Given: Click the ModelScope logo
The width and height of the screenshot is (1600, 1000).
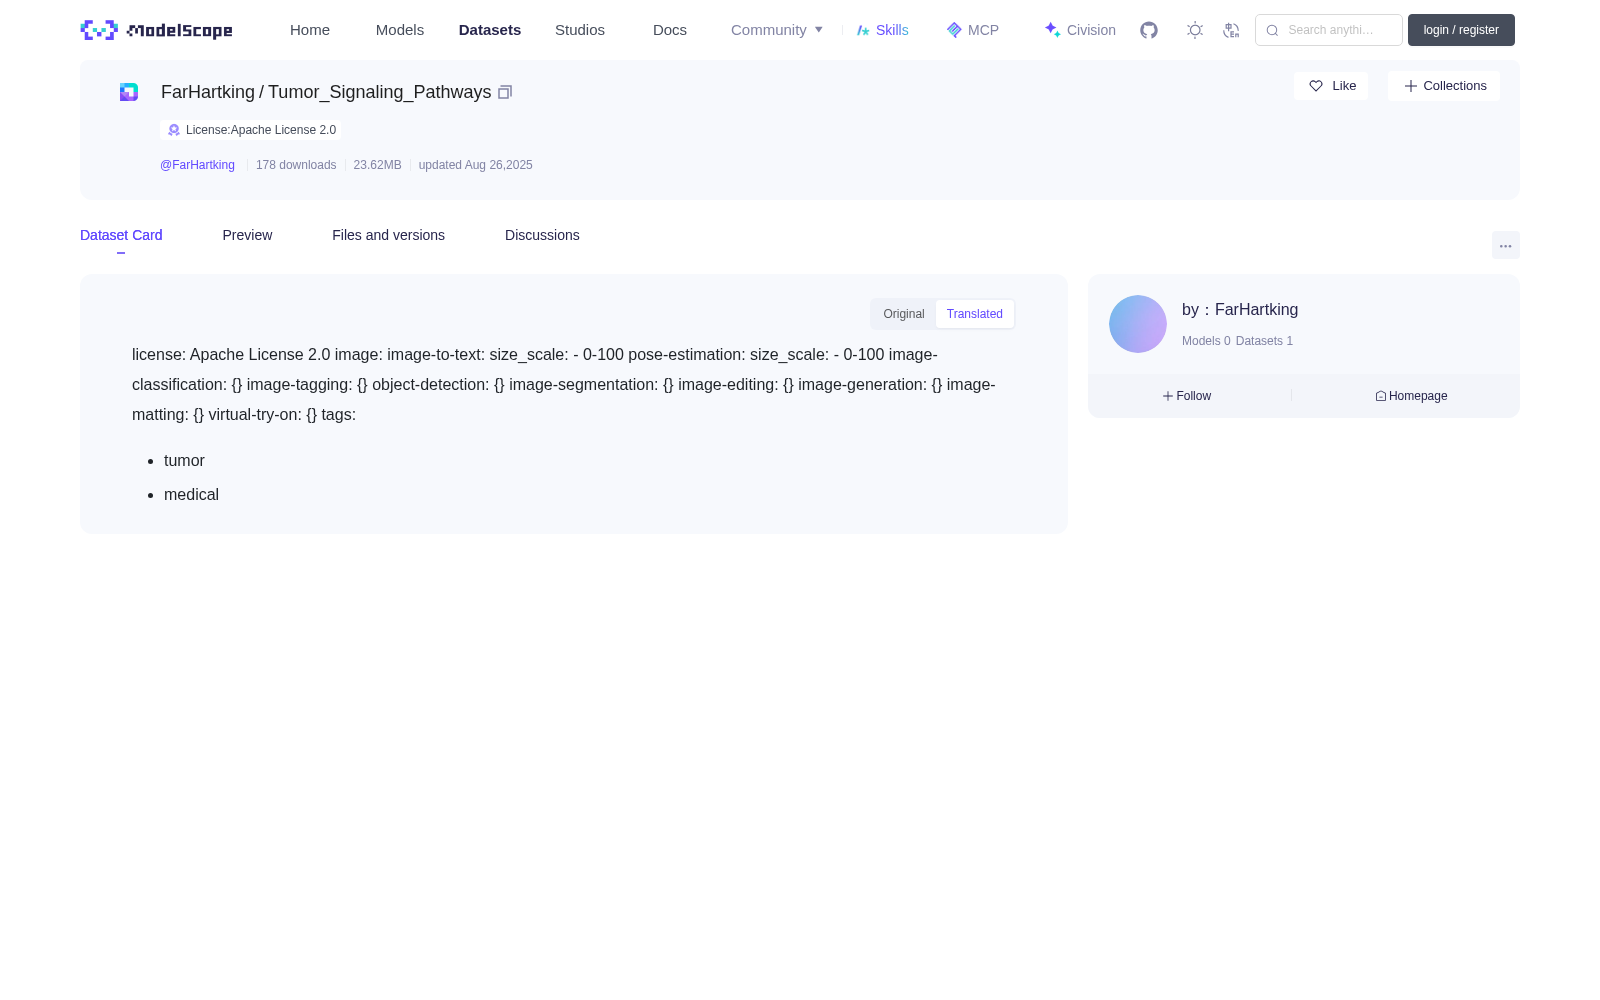Looking at the screenshot, I should 156,30.
